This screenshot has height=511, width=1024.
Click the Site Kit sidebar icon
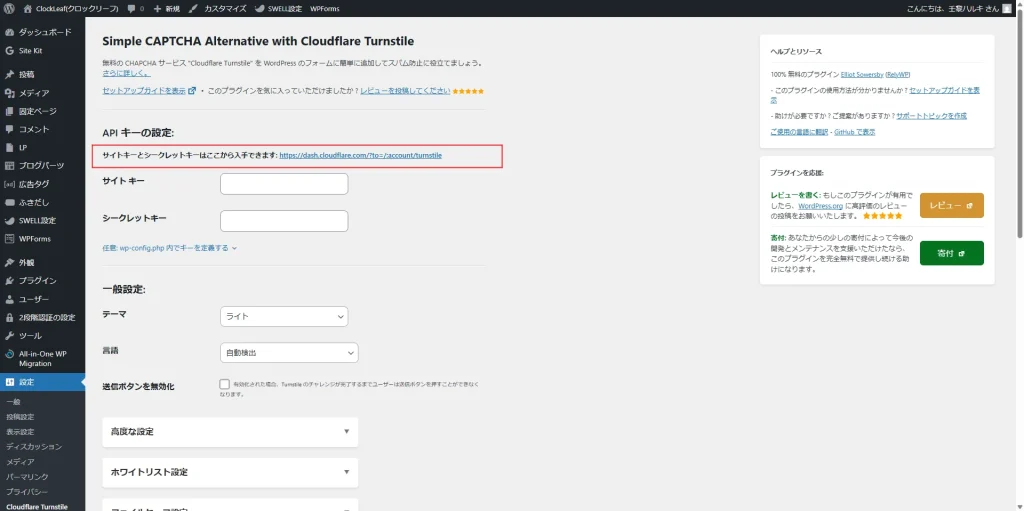[x=10, y=50]
